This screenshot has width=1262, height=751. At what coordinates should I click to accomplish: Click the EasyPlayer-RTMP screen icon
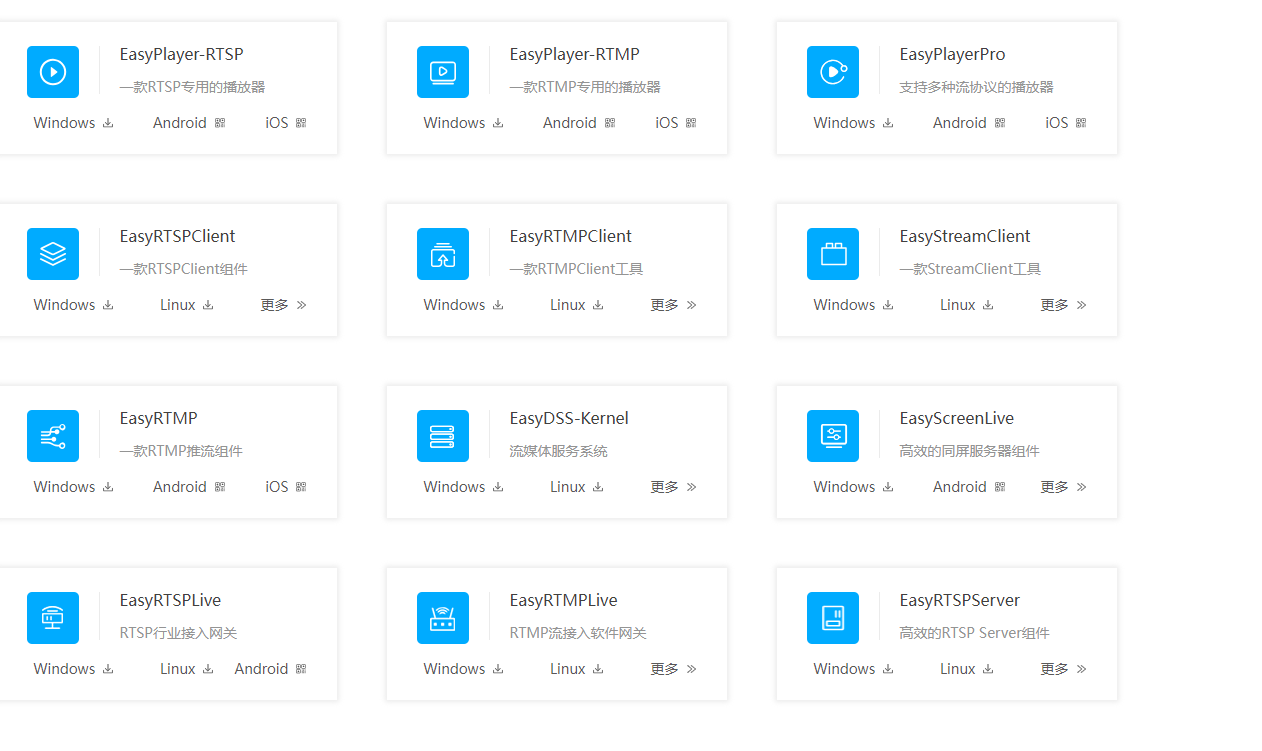point(443,72)
